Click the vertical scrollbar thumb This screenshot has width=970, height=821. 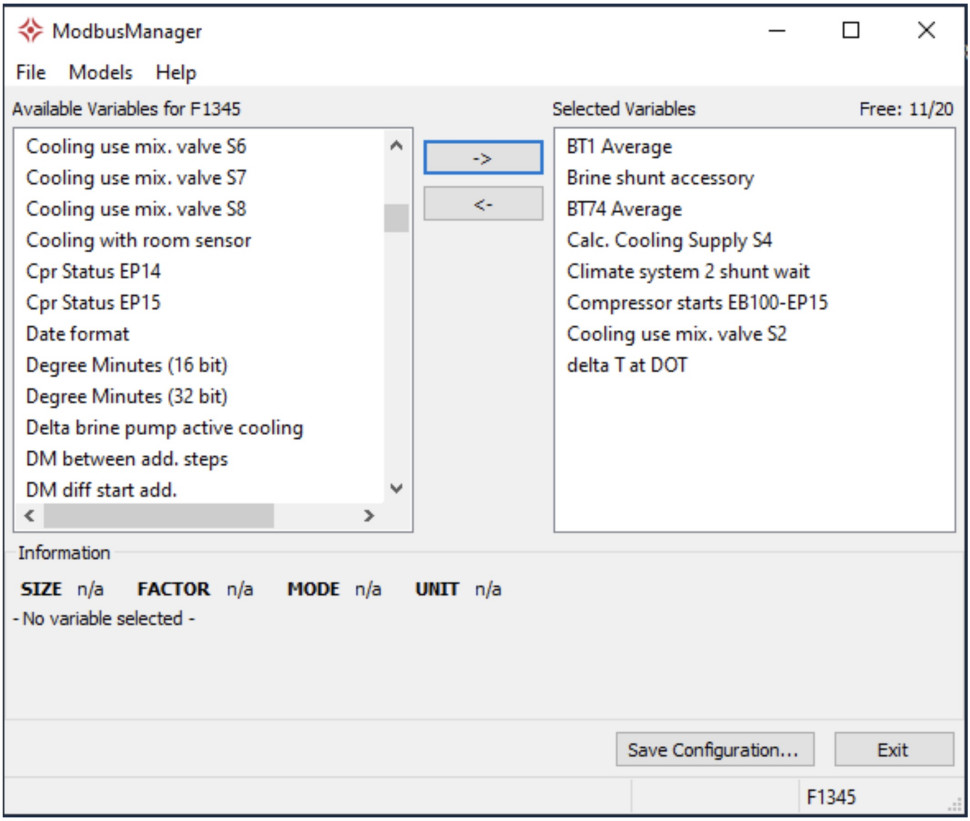396,218
